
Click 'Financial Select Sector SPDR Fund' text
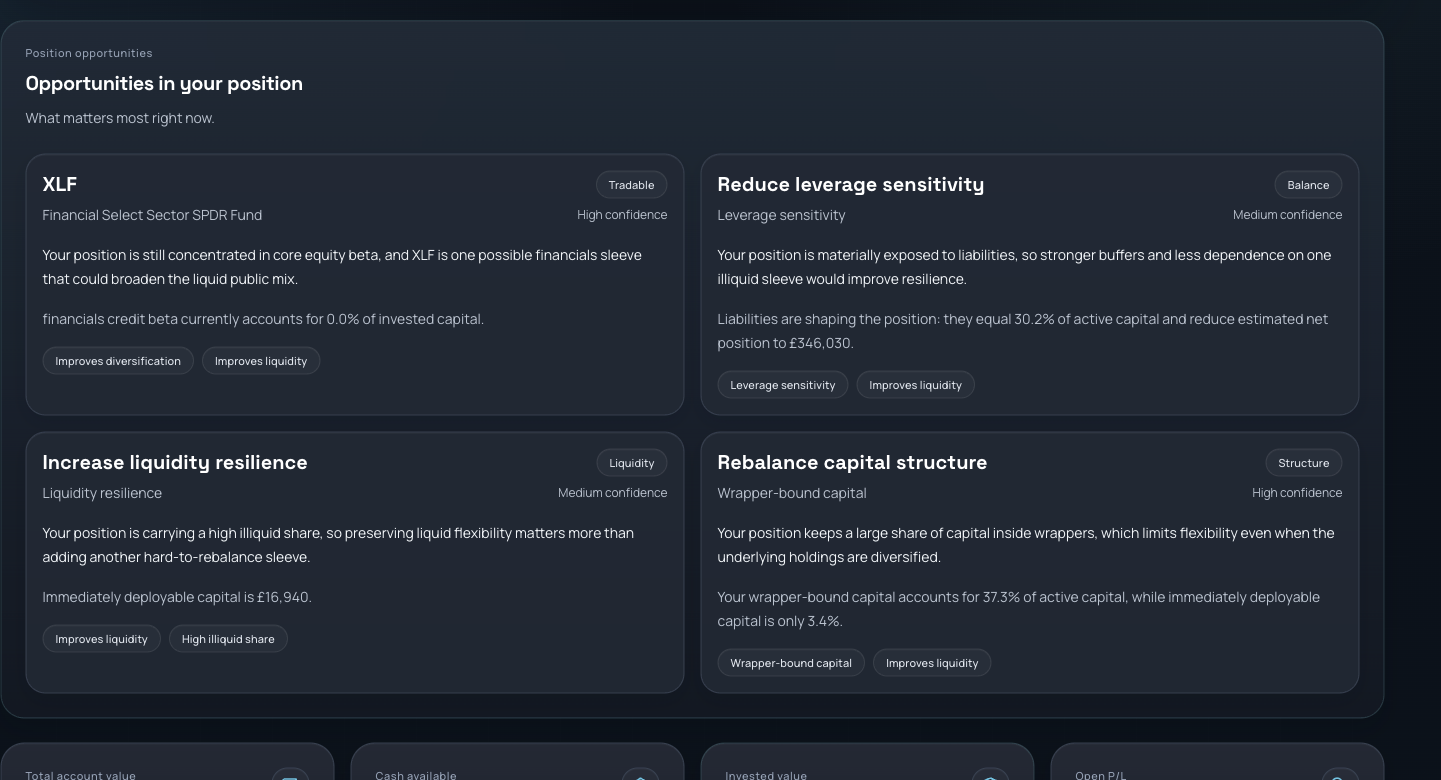pyautogui.click(x=152, y=215)
